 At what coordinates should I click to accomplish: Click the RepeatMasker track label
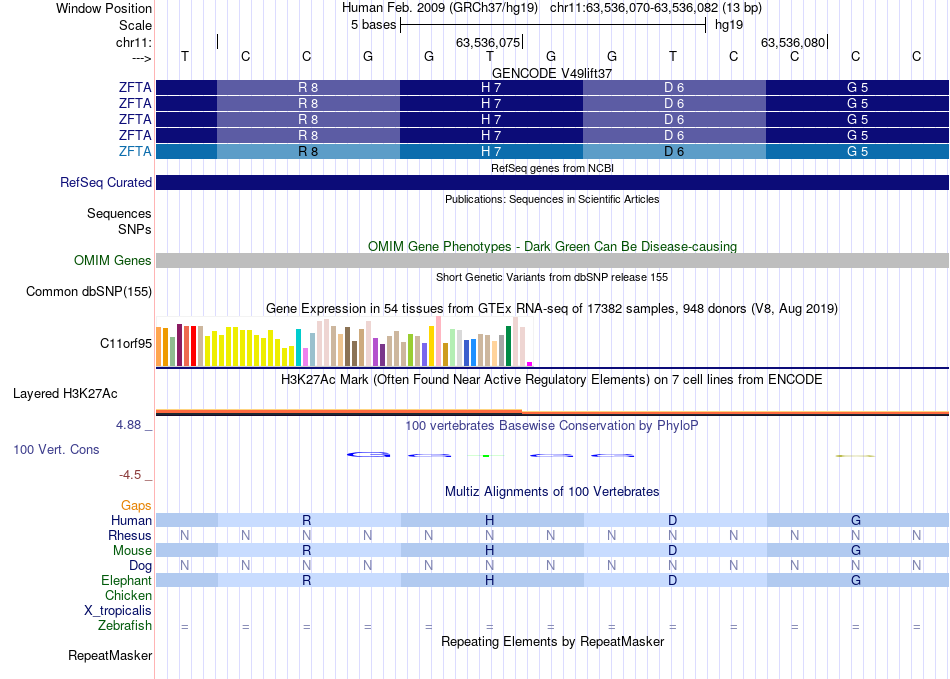point(110,655)
